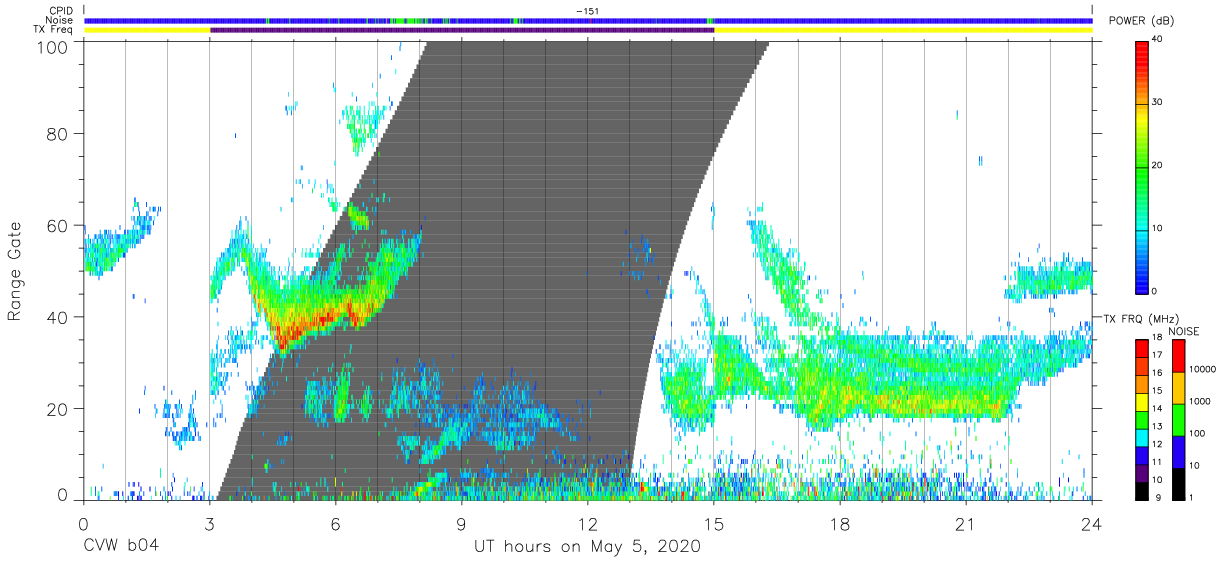Click the 80 label on the Range Gate axis
This screenshot has width=1228, height=567.
[59, 134]
